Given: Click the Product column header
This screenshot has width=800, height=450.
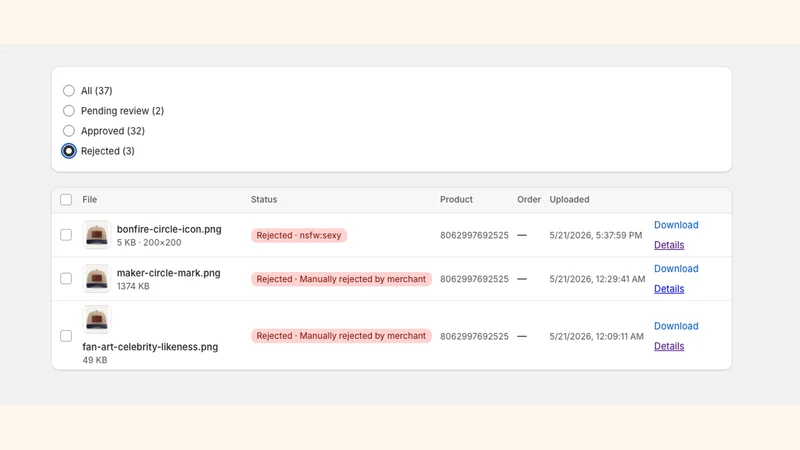Looking at the screenshot, I should (x=456, y=199).
